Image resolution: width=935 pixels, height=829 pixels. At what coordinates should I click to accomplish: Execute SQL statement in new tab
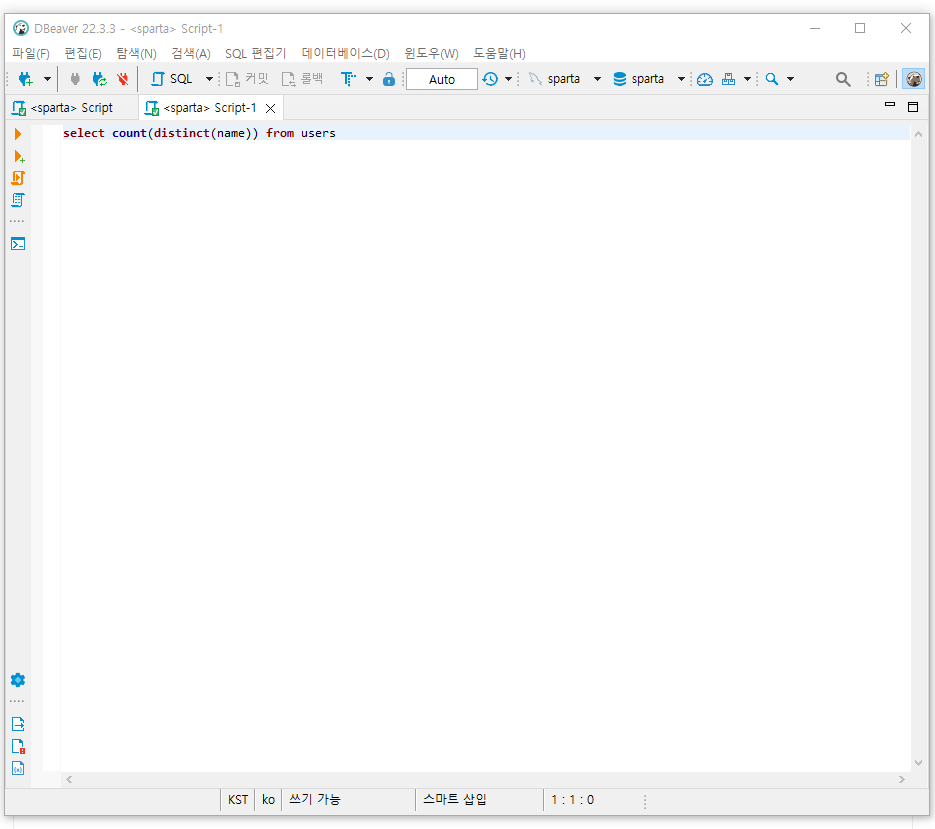(18, 157)
